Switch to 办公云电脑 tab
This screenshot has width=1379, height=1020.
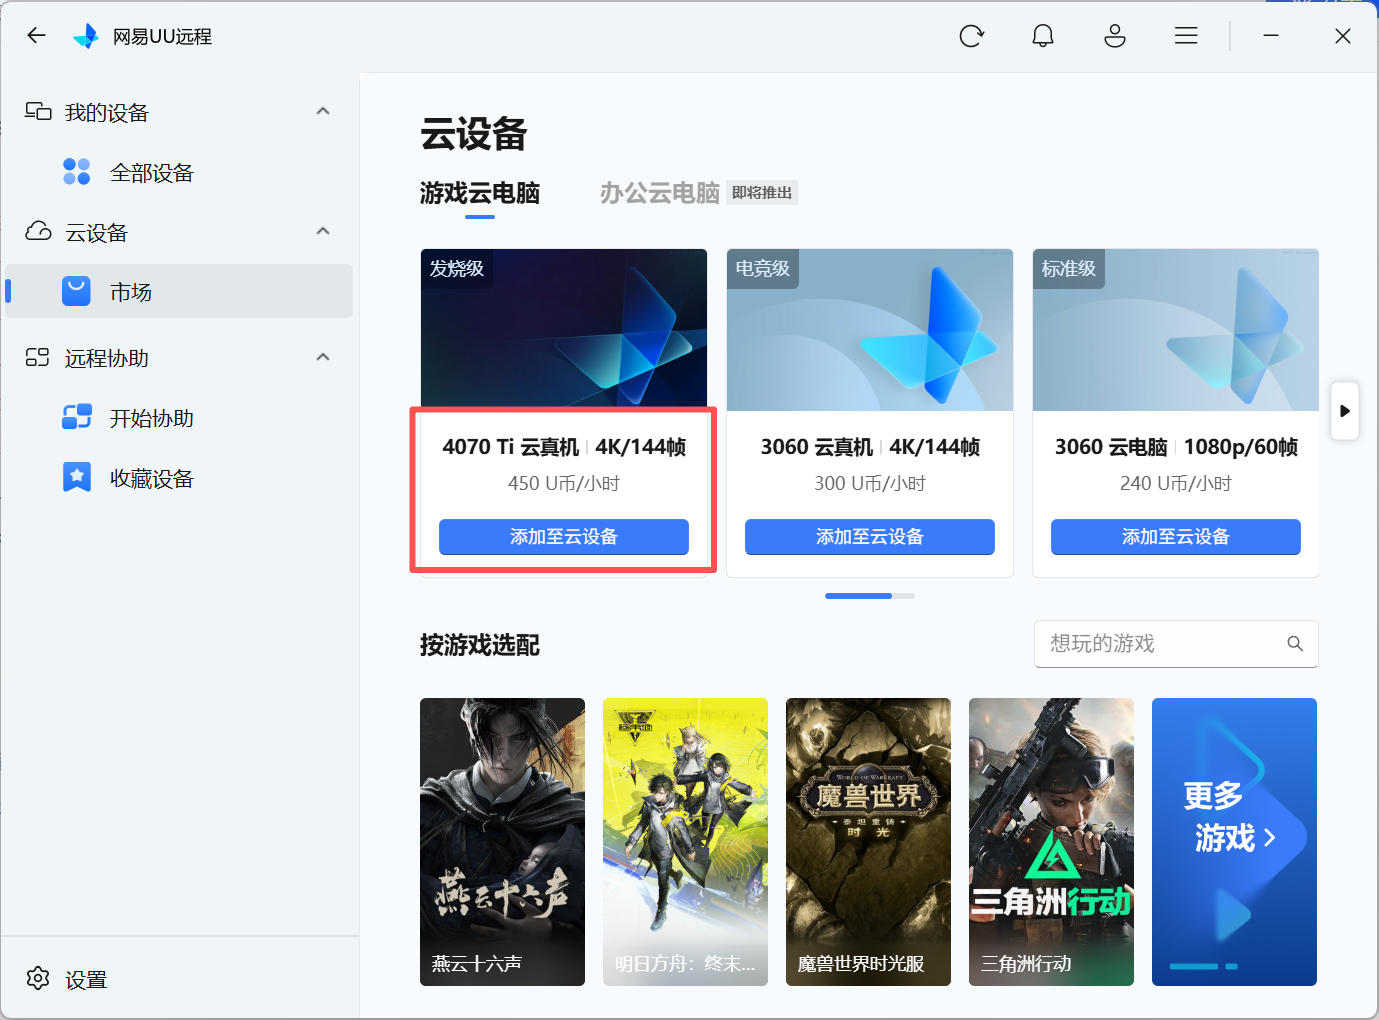(660, 193)
